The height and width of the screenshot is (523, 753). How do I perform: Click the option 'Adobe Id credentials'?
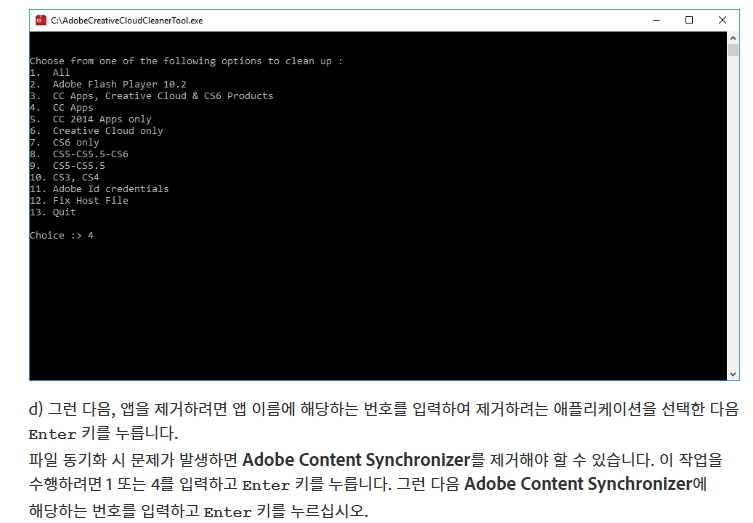pyautogui.click(x=111, y=189)
